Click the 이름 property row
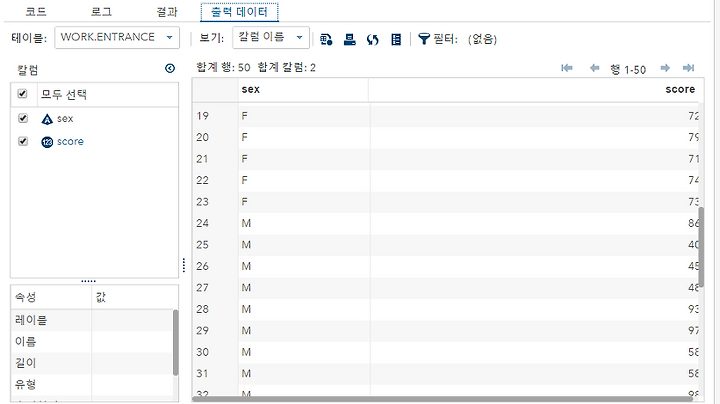The width and height of the screenshot is (720, 404). click(92, 342)
